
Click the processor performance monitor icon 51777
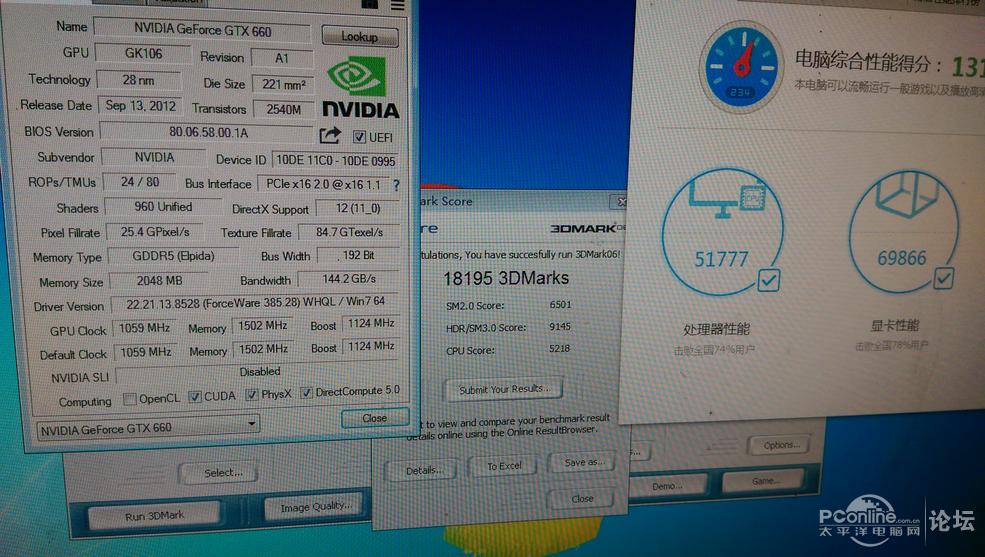pos(722,231)
